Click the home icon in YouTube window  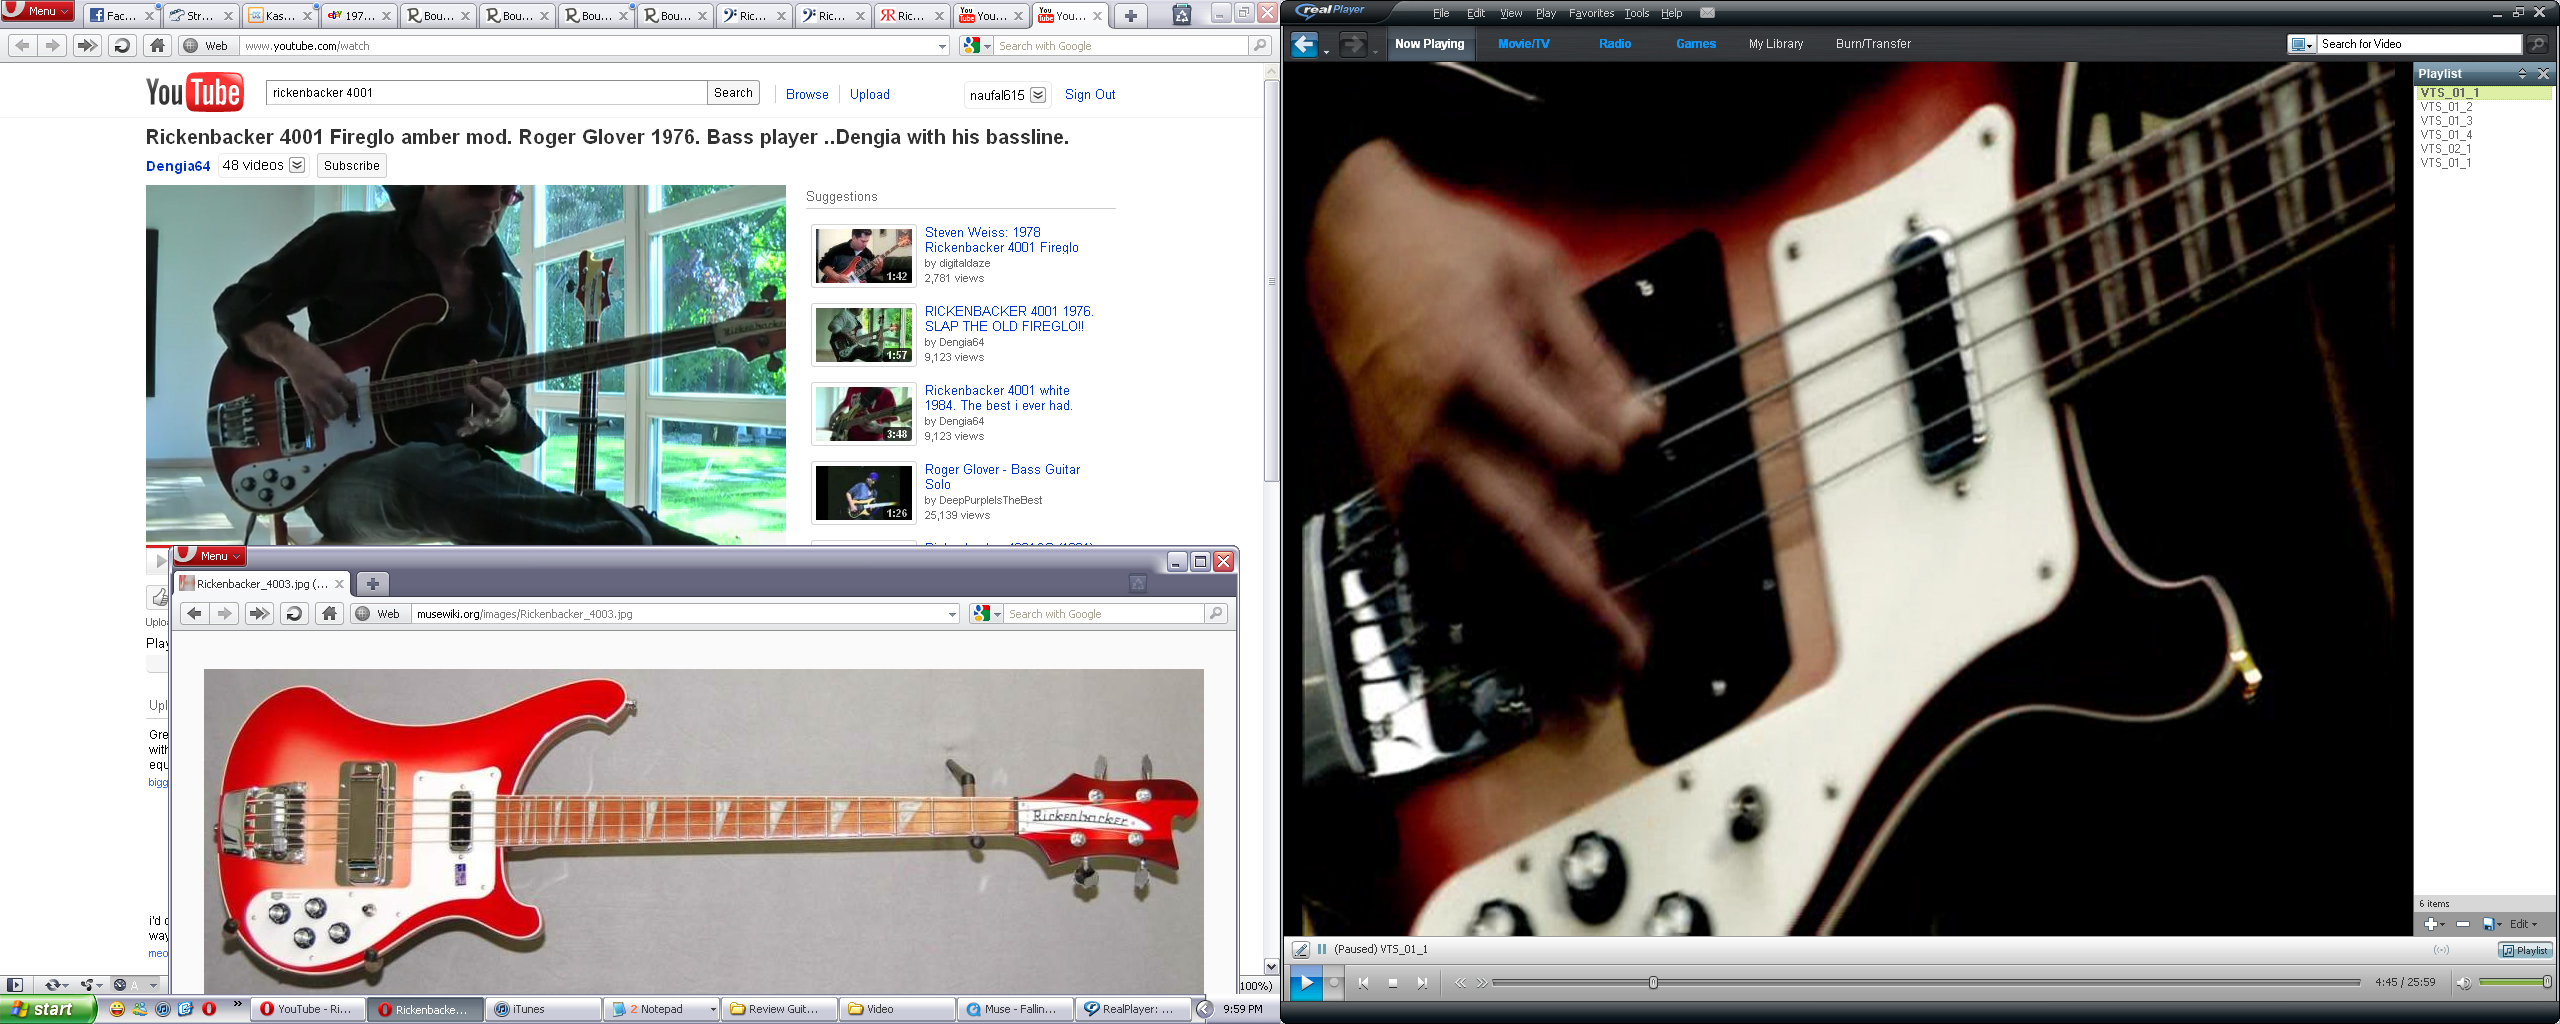tap(157, 45)
